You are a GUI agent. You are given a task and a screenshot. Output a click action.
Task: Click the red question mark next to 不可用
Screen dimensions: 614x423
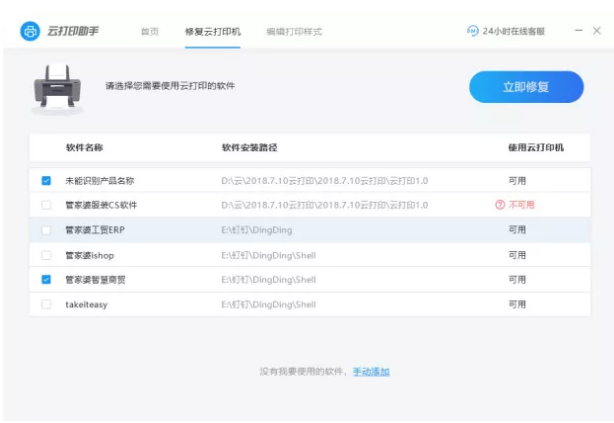point(500,205)
